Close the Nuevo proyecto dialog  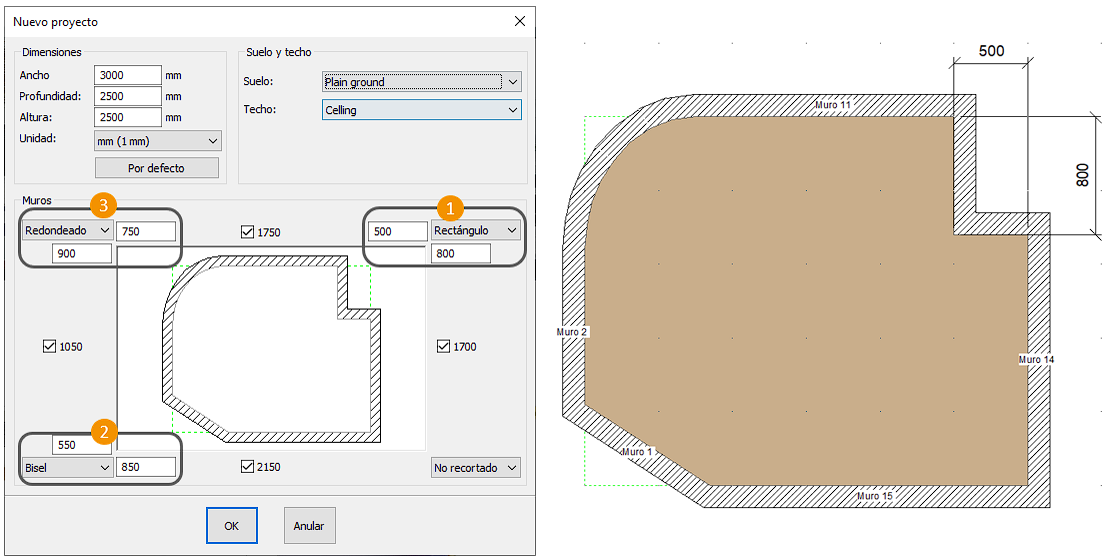pos(519,21)
